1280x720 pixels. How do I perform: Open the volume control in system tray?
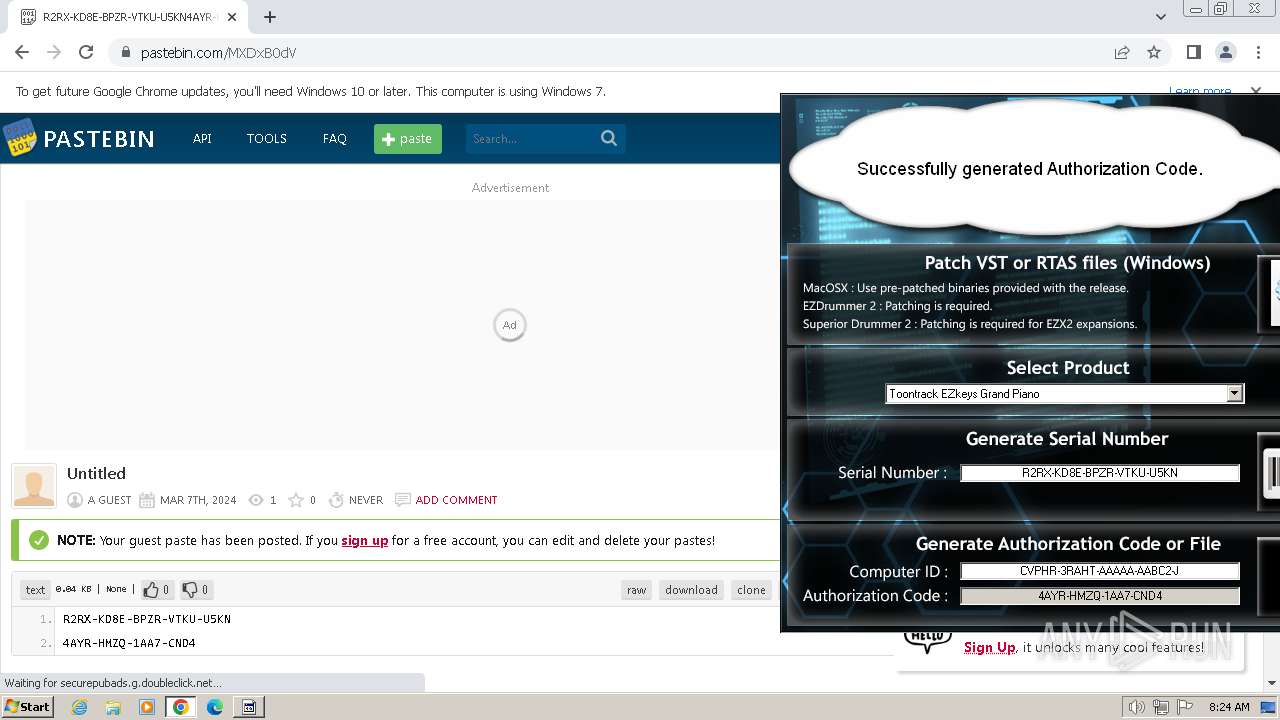point(1136,707)
